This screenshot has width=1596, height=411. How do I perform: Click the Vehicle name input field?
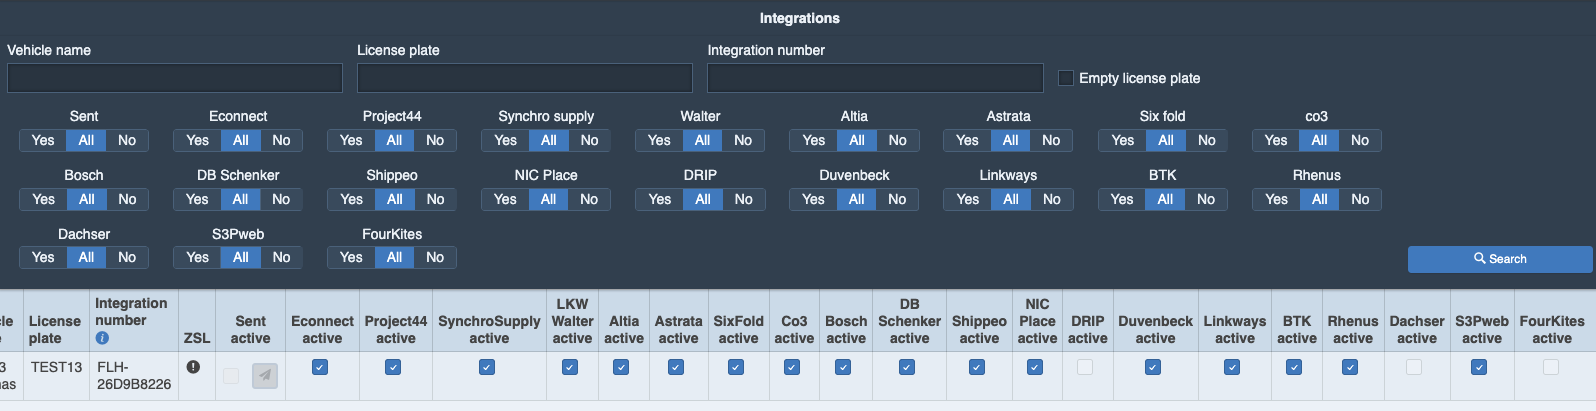pos(175,78)
